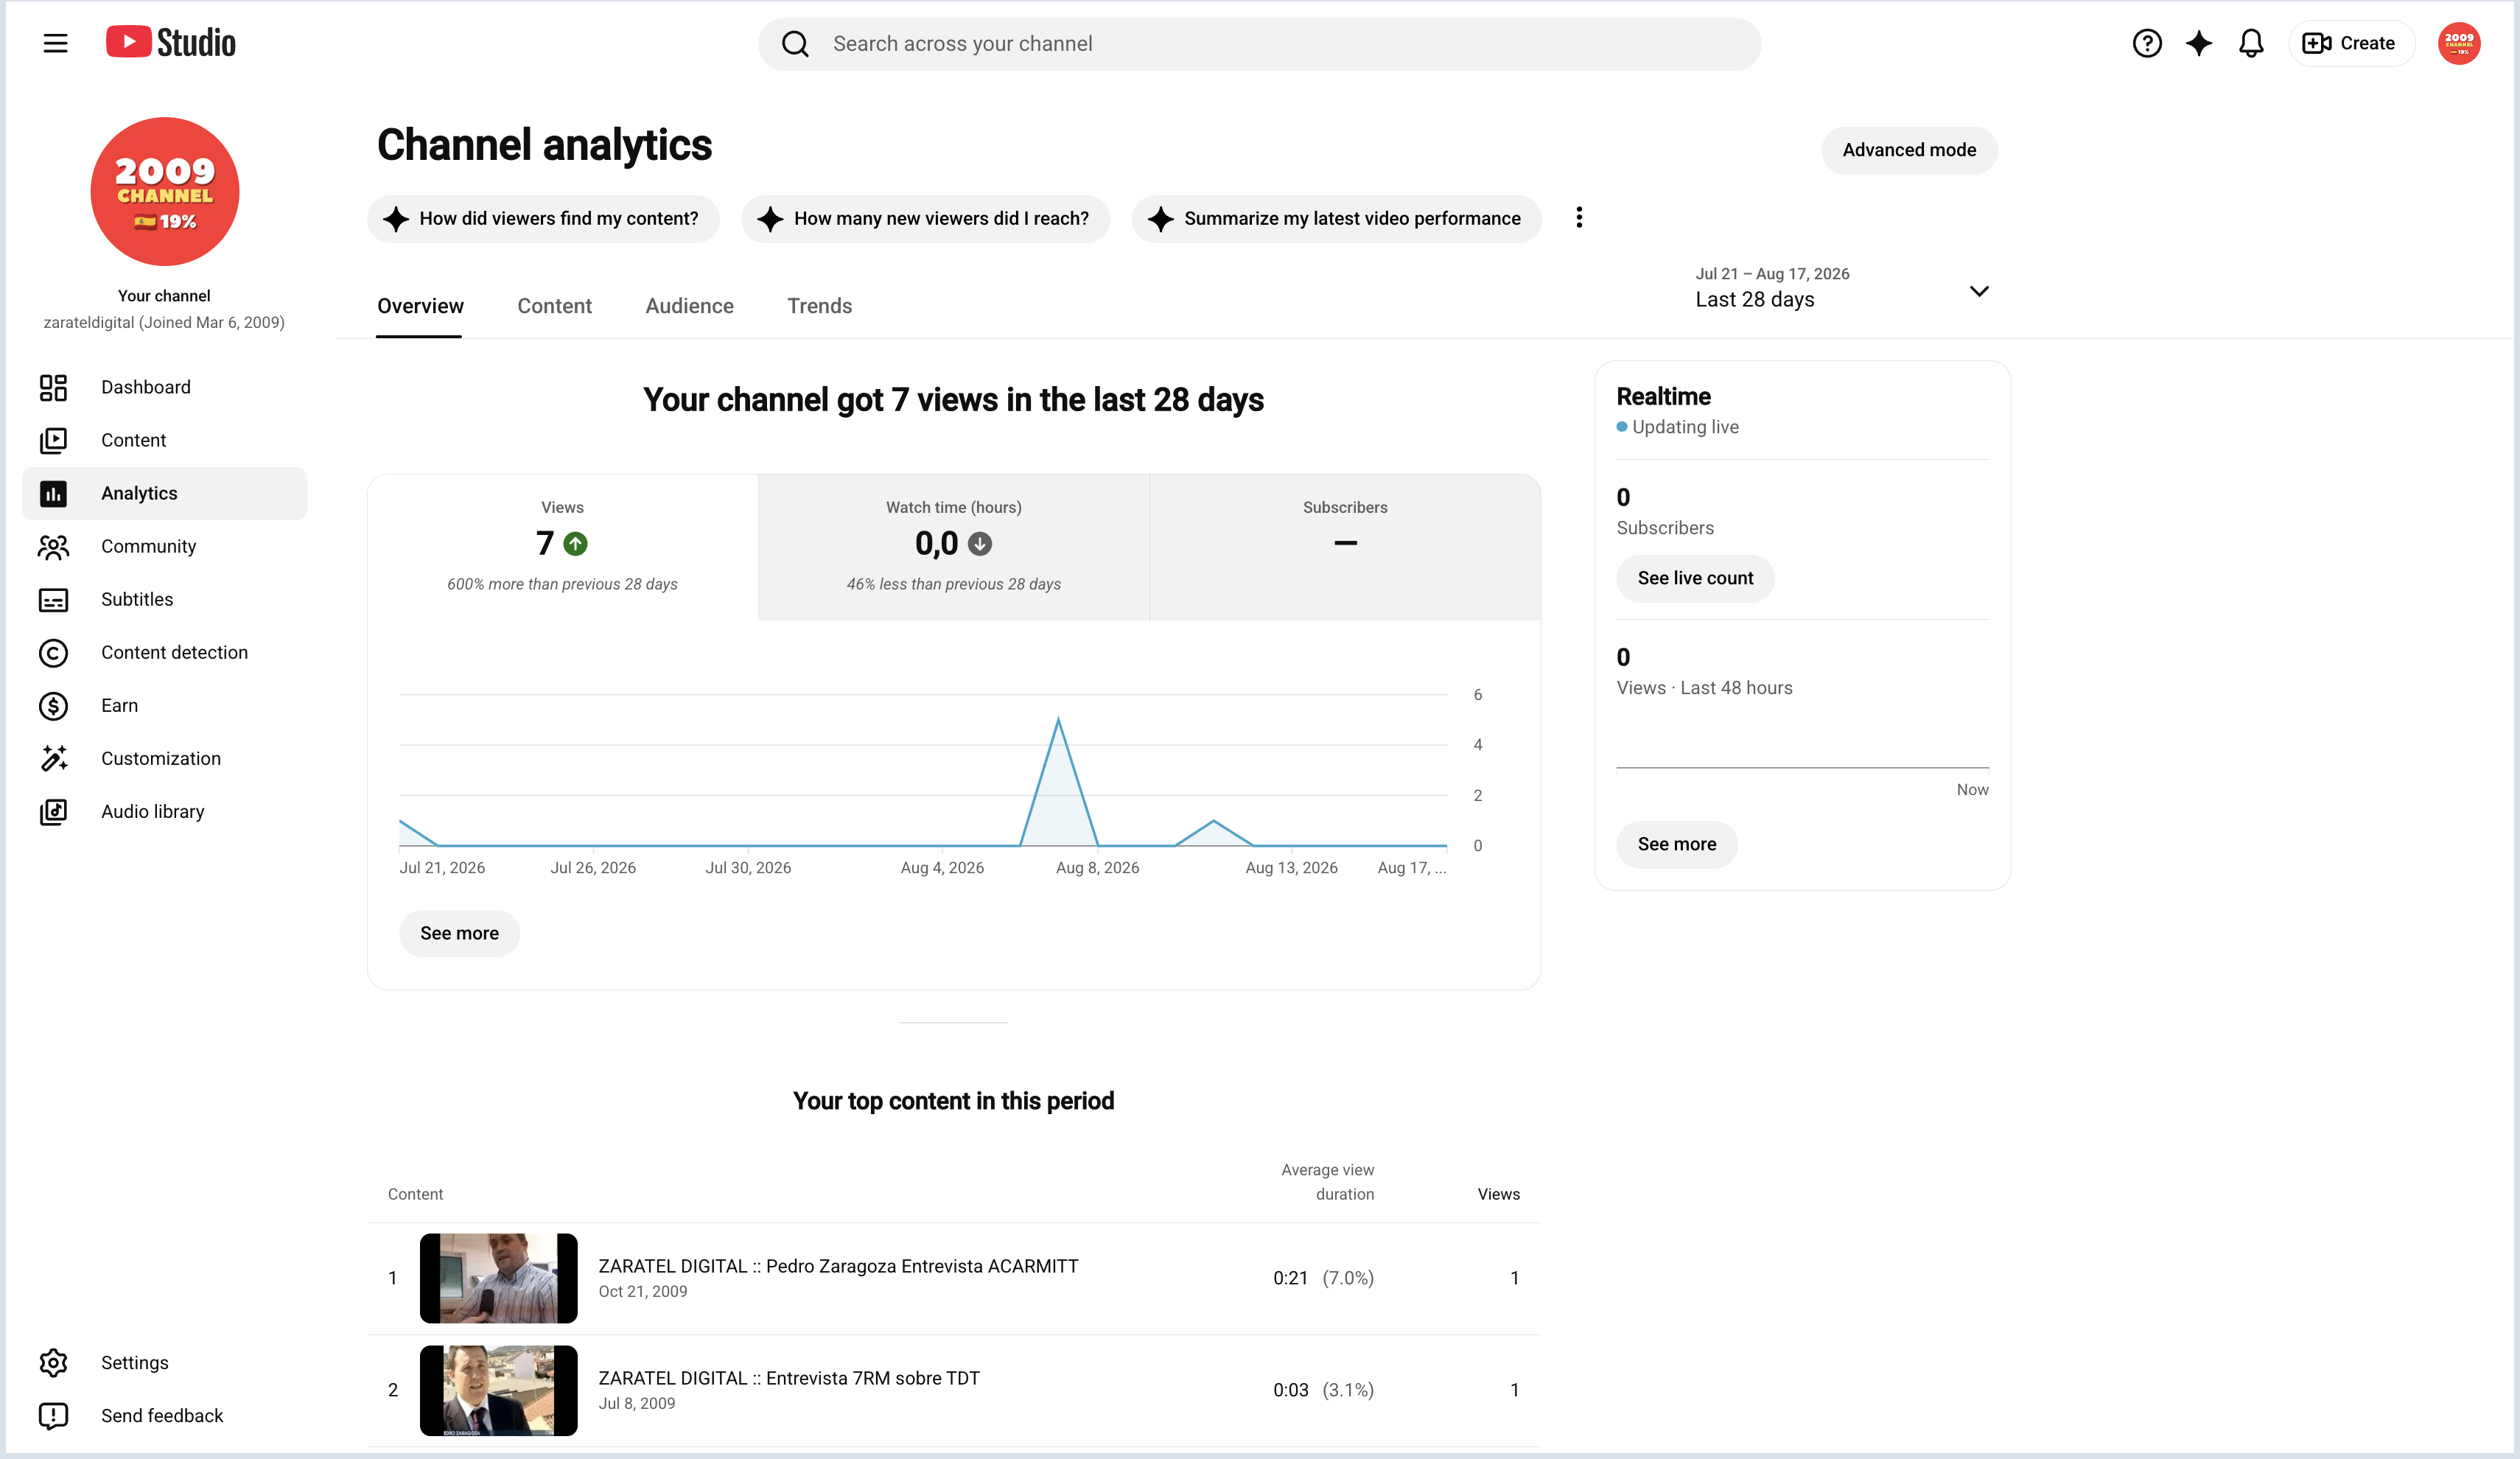The width and height of the screenshot is (2520, 1459).
Task: Click the gray down-arrow watch time icon
Action: tap(980, 544)
